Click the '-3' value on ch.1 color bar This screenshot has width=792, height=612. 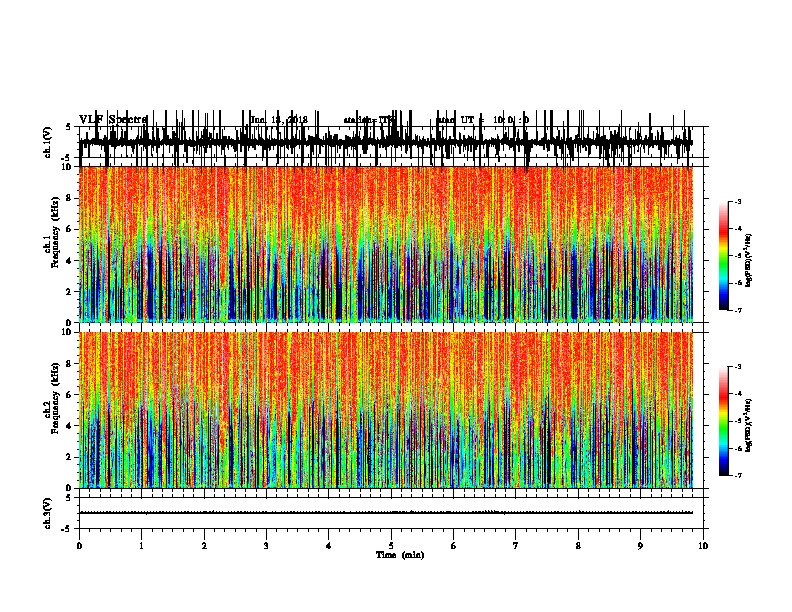coord(737,202)
